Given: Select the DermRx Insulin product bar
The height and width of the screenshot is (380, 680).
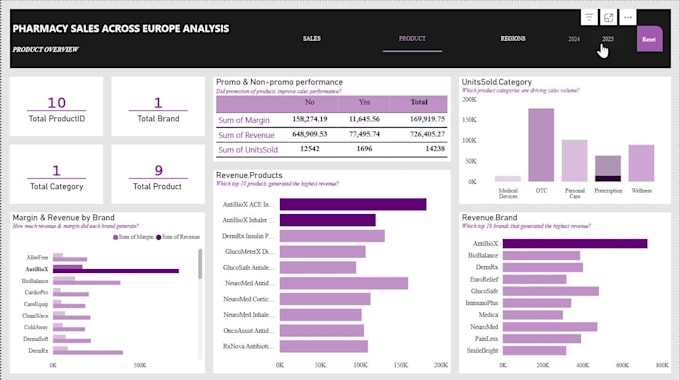Looking at the screenshot, I should point(332,236).
